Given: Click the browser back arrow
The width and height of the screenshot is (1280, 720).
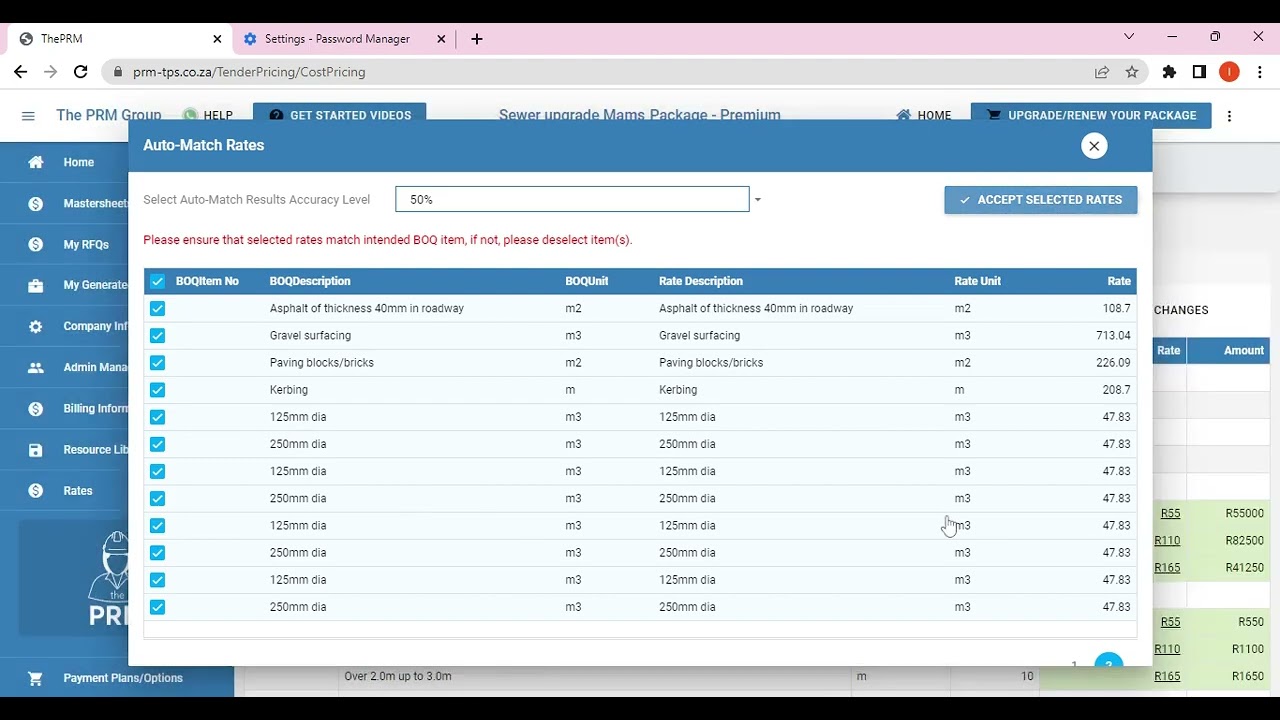Looking at the screenshot, I should [x=20, y=72].
